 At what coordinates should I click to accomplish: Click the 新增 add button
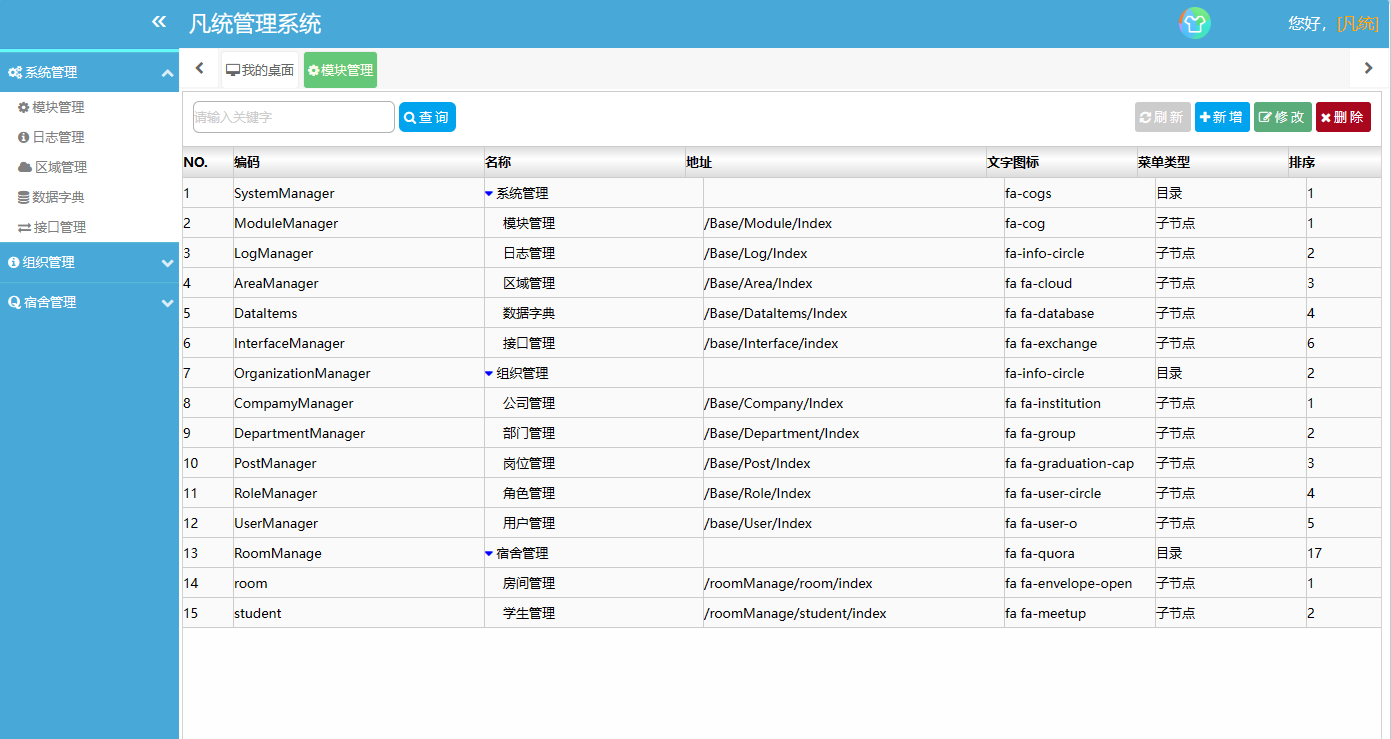1222,117
